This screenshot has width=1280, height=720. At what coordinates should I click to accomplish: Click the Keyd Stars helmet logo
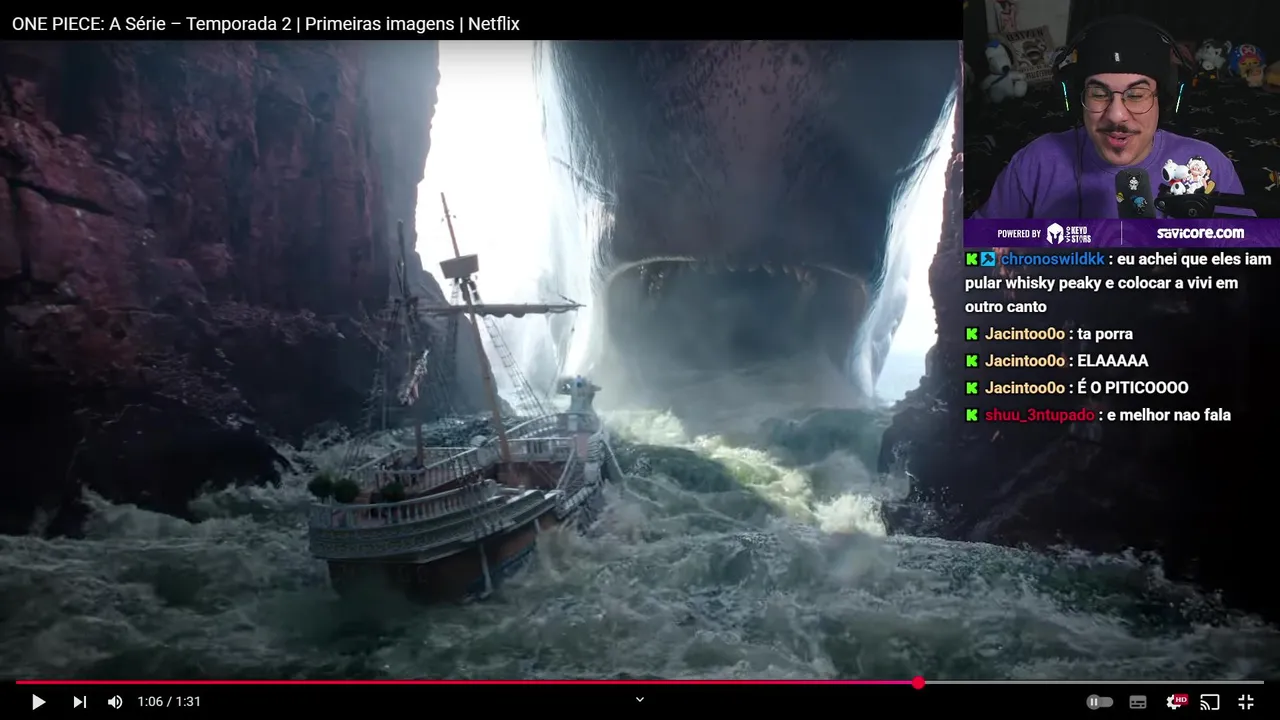(1056, 233)
